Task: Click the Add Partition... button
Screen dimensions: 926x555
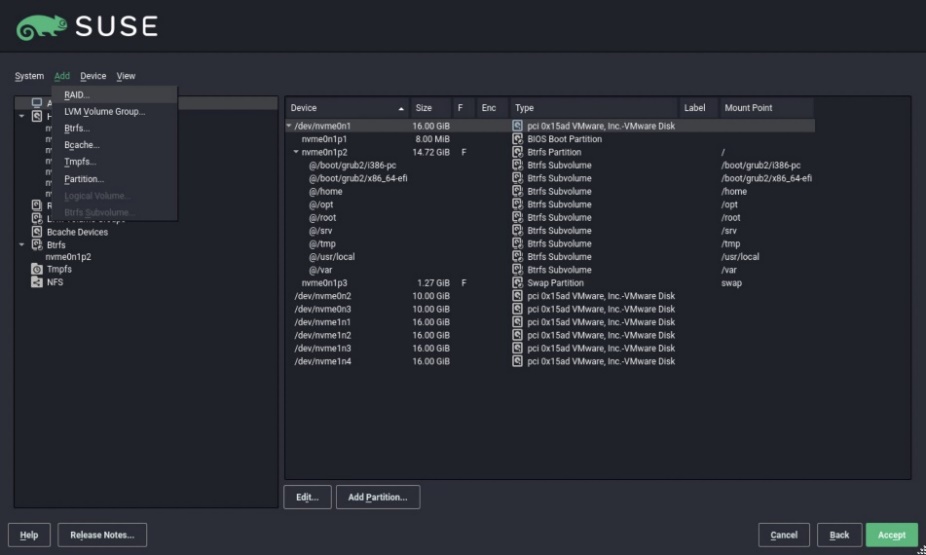Action: click(x=378, y=497)
